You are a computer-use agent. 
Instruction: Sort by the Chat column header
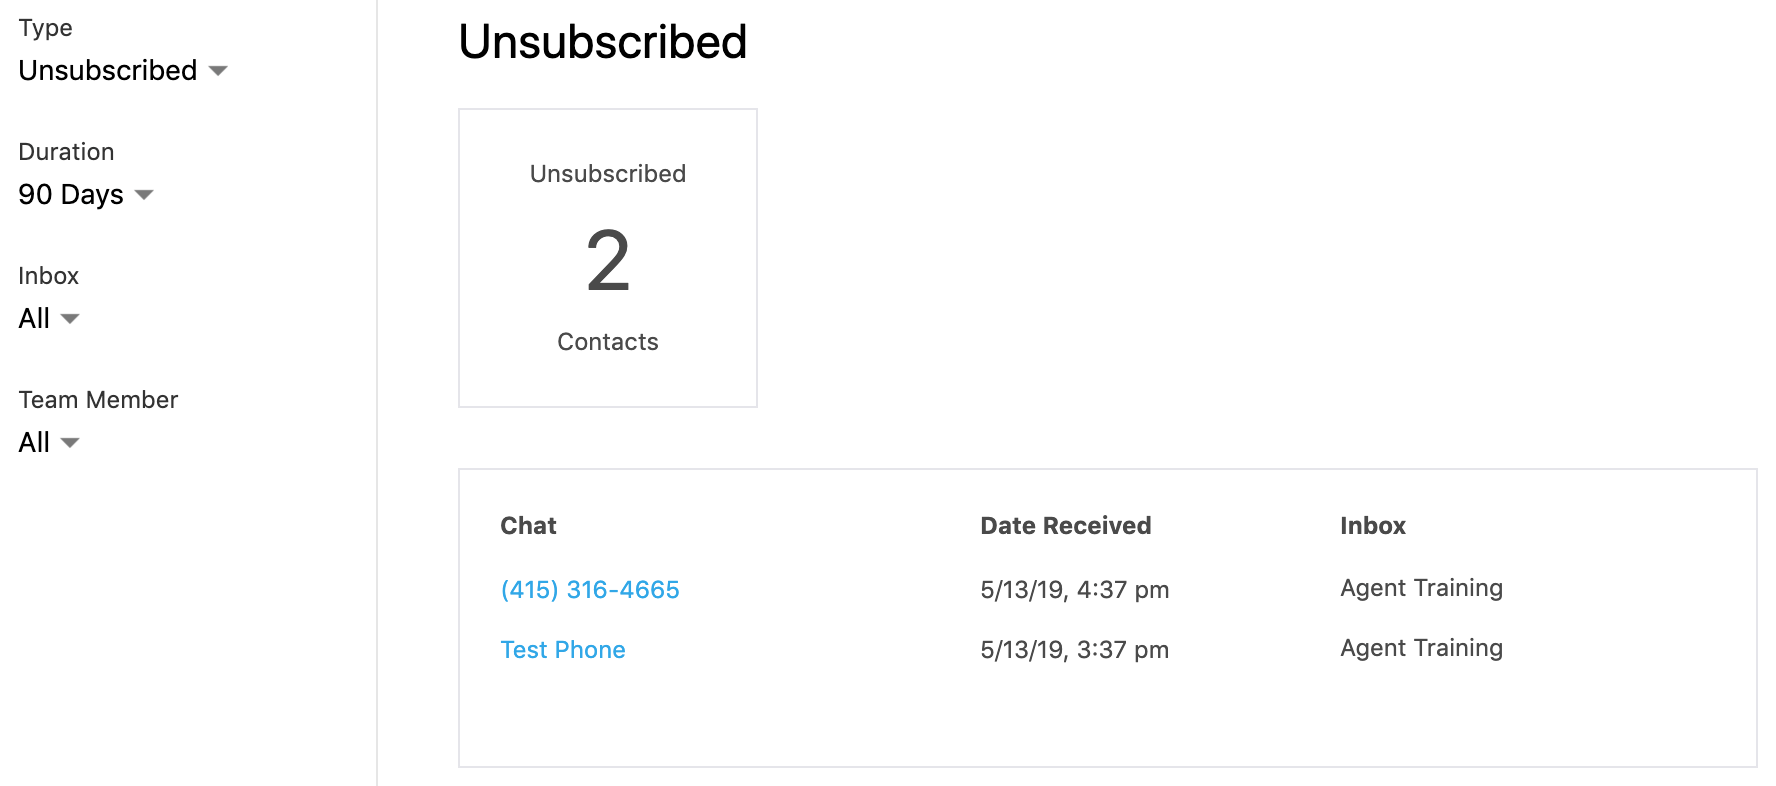tap(528, 526)
